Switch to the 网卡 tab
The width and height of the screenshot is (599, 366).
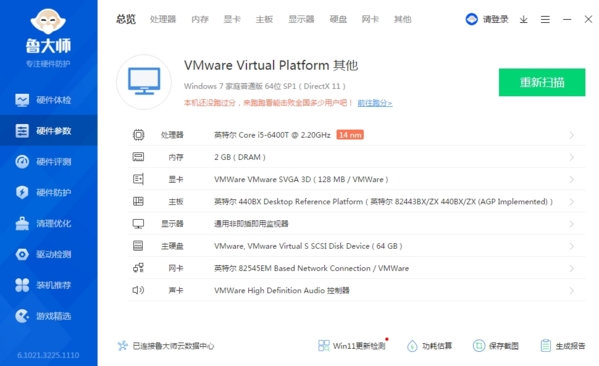tap(371, 19)
